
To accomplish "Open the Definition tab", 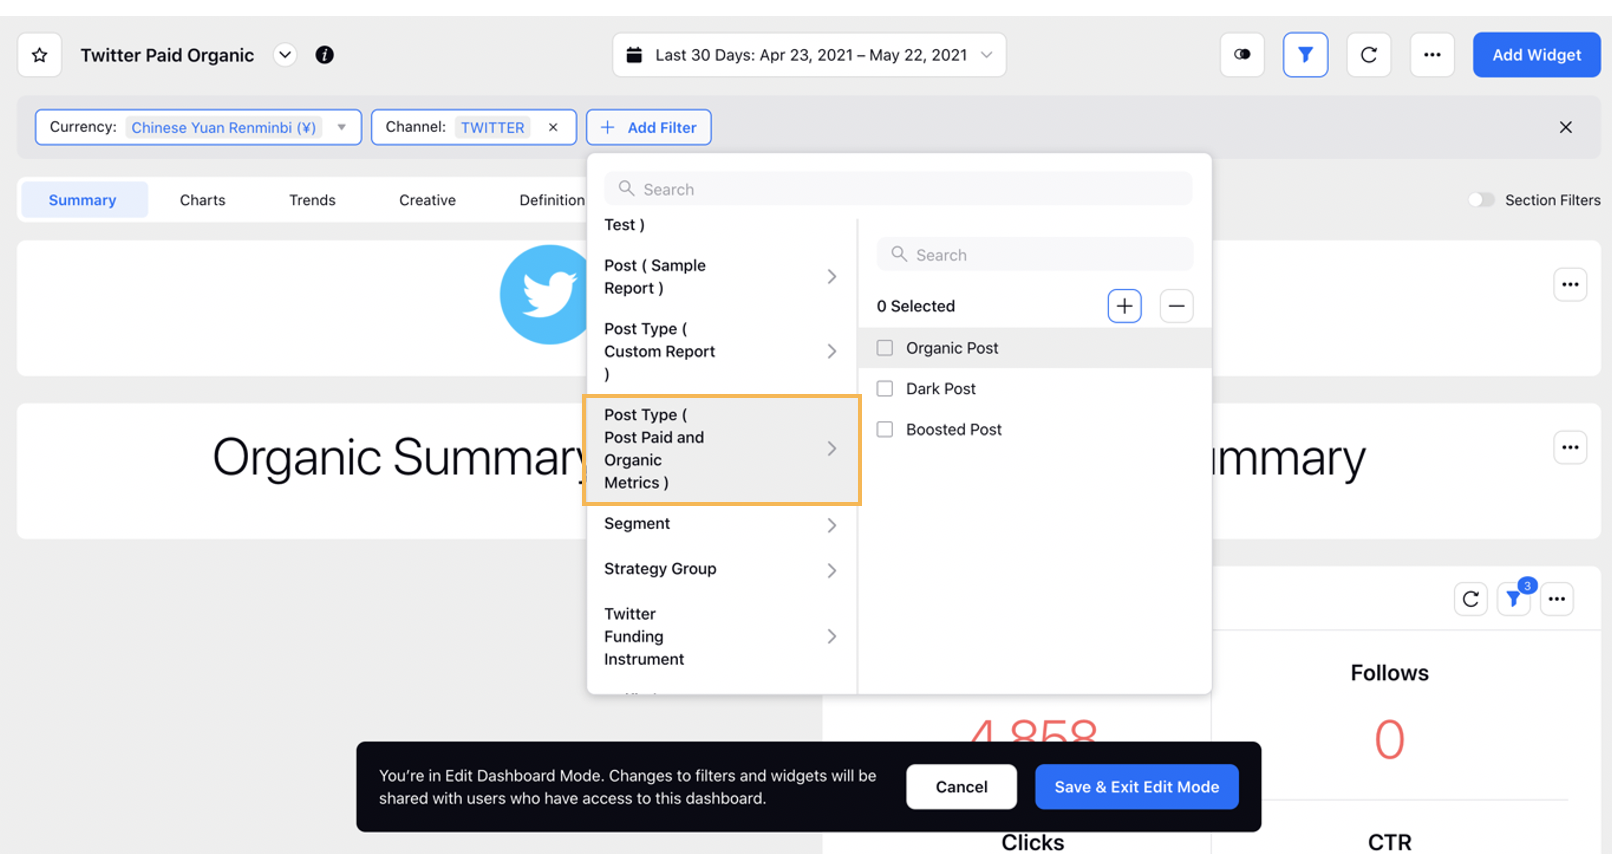I will [552, 200].
